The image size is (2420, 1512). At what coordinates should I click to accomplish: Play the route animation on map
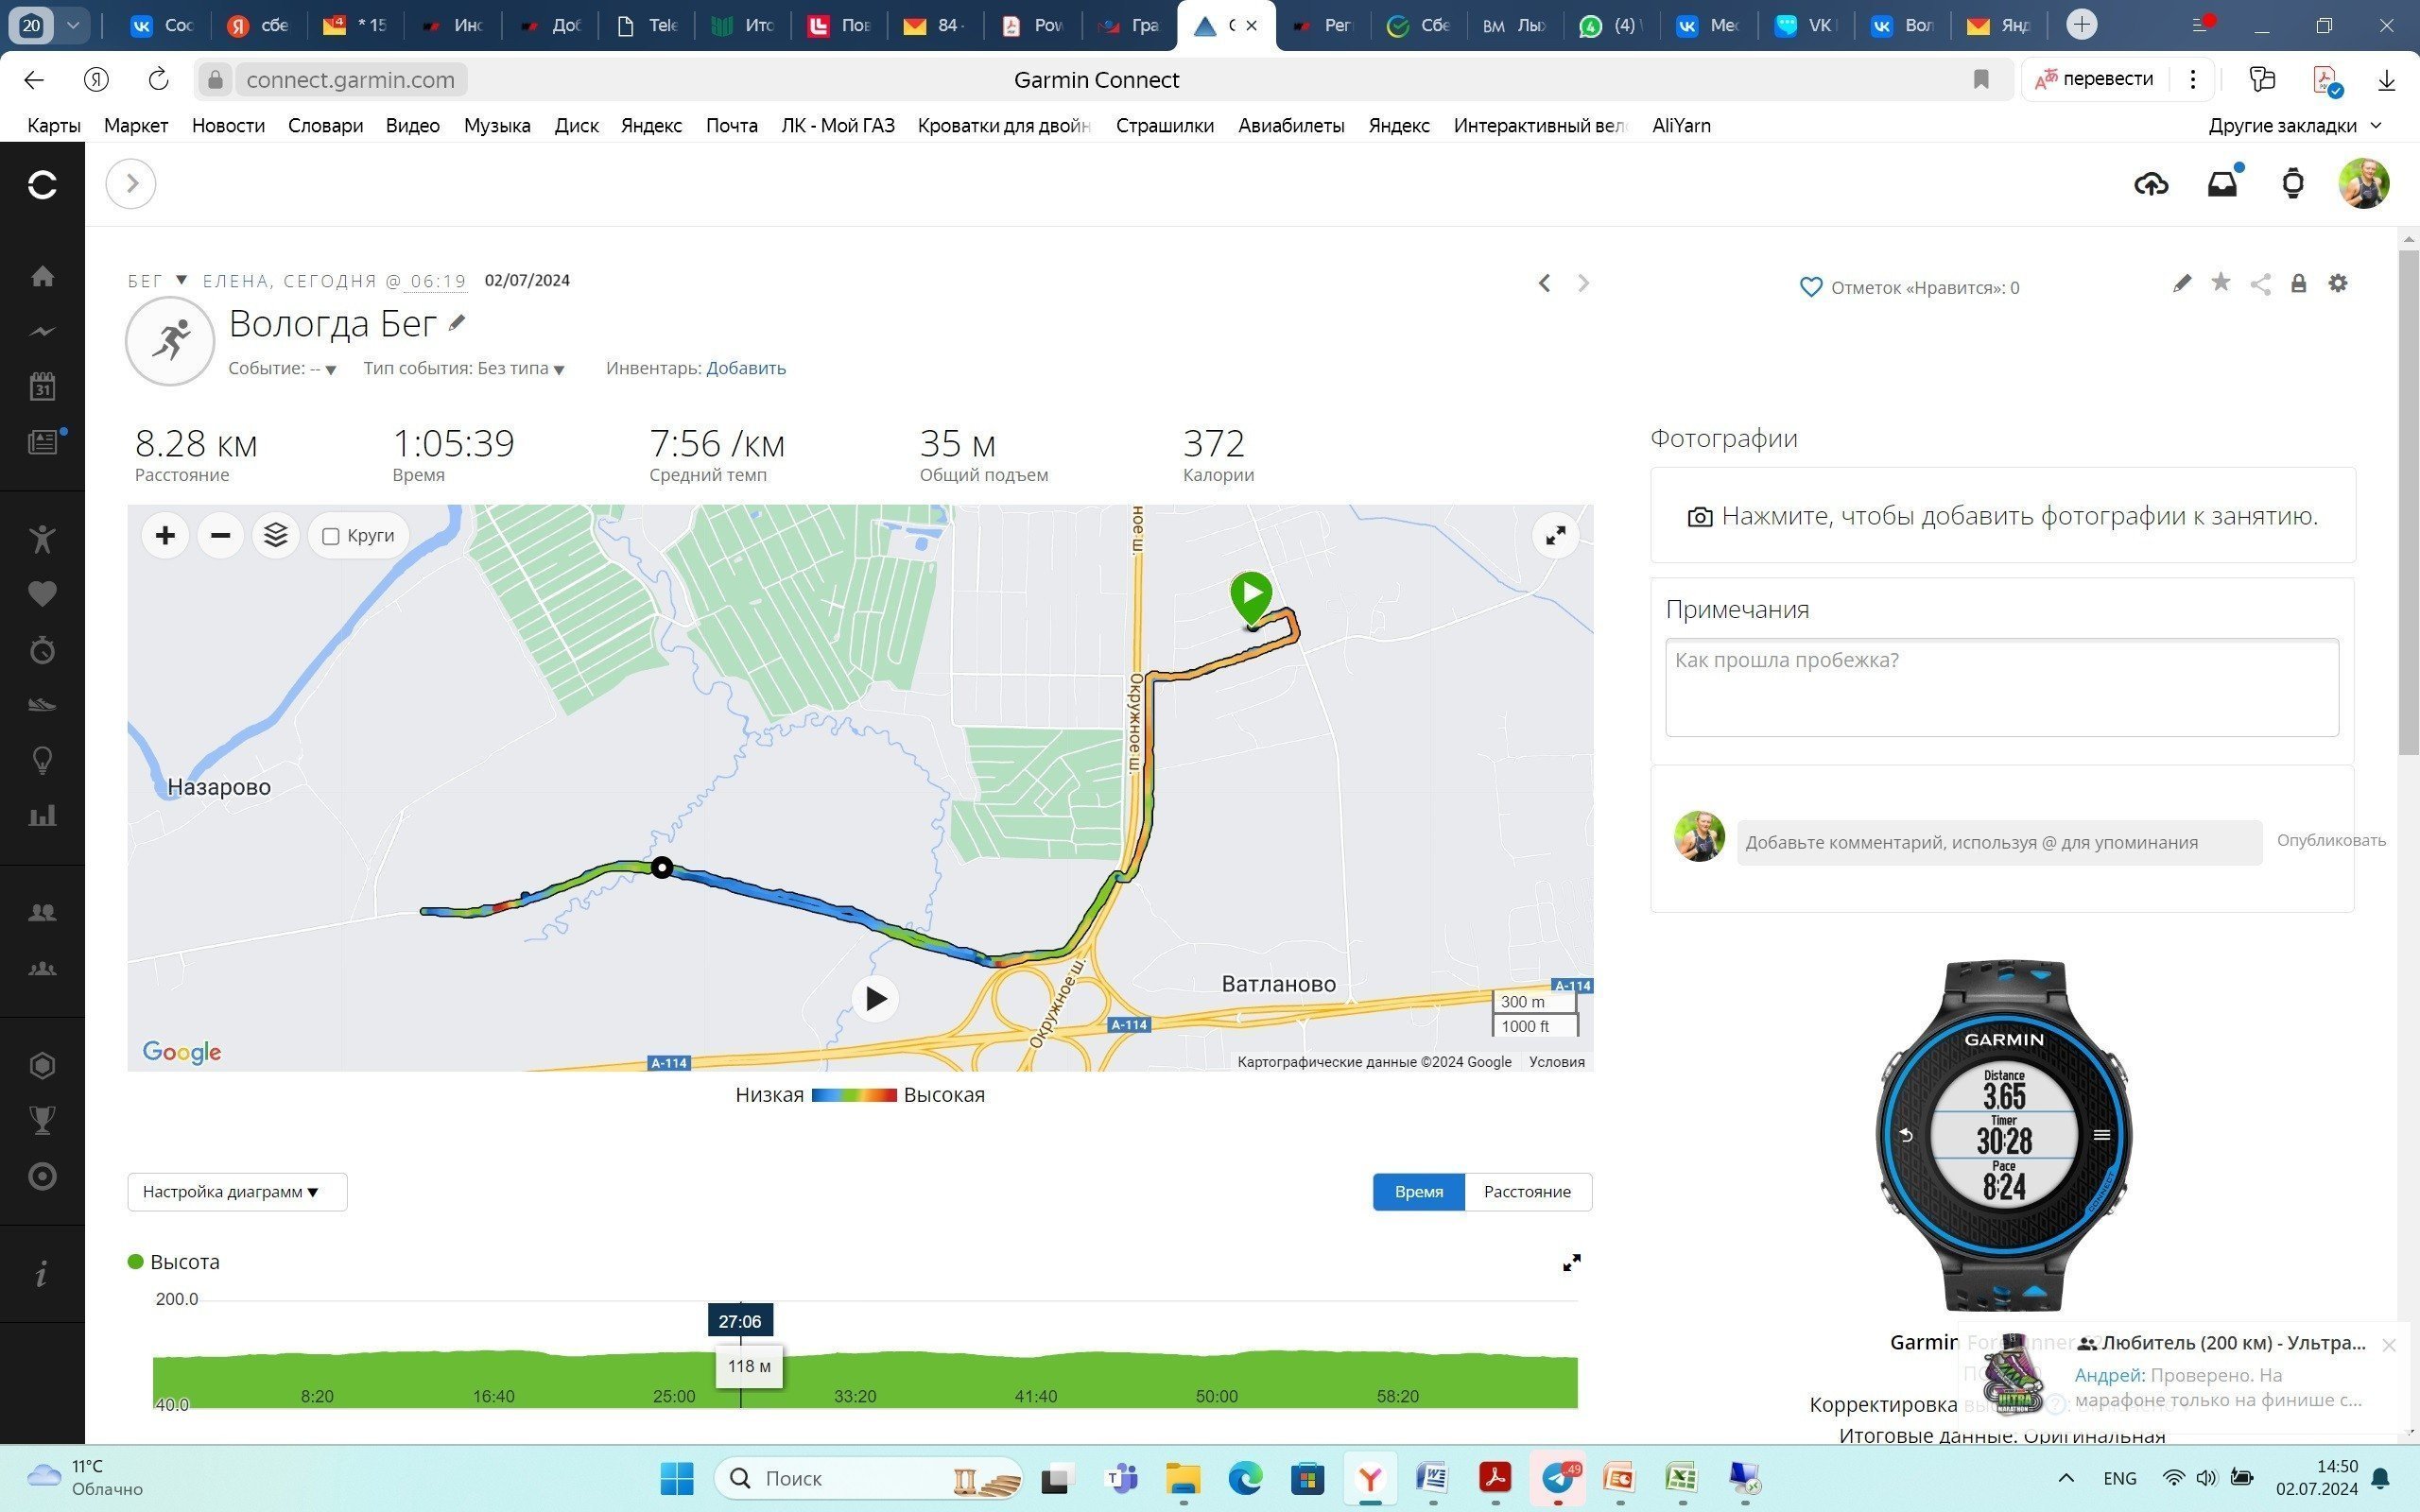click(x=876, y=998)
